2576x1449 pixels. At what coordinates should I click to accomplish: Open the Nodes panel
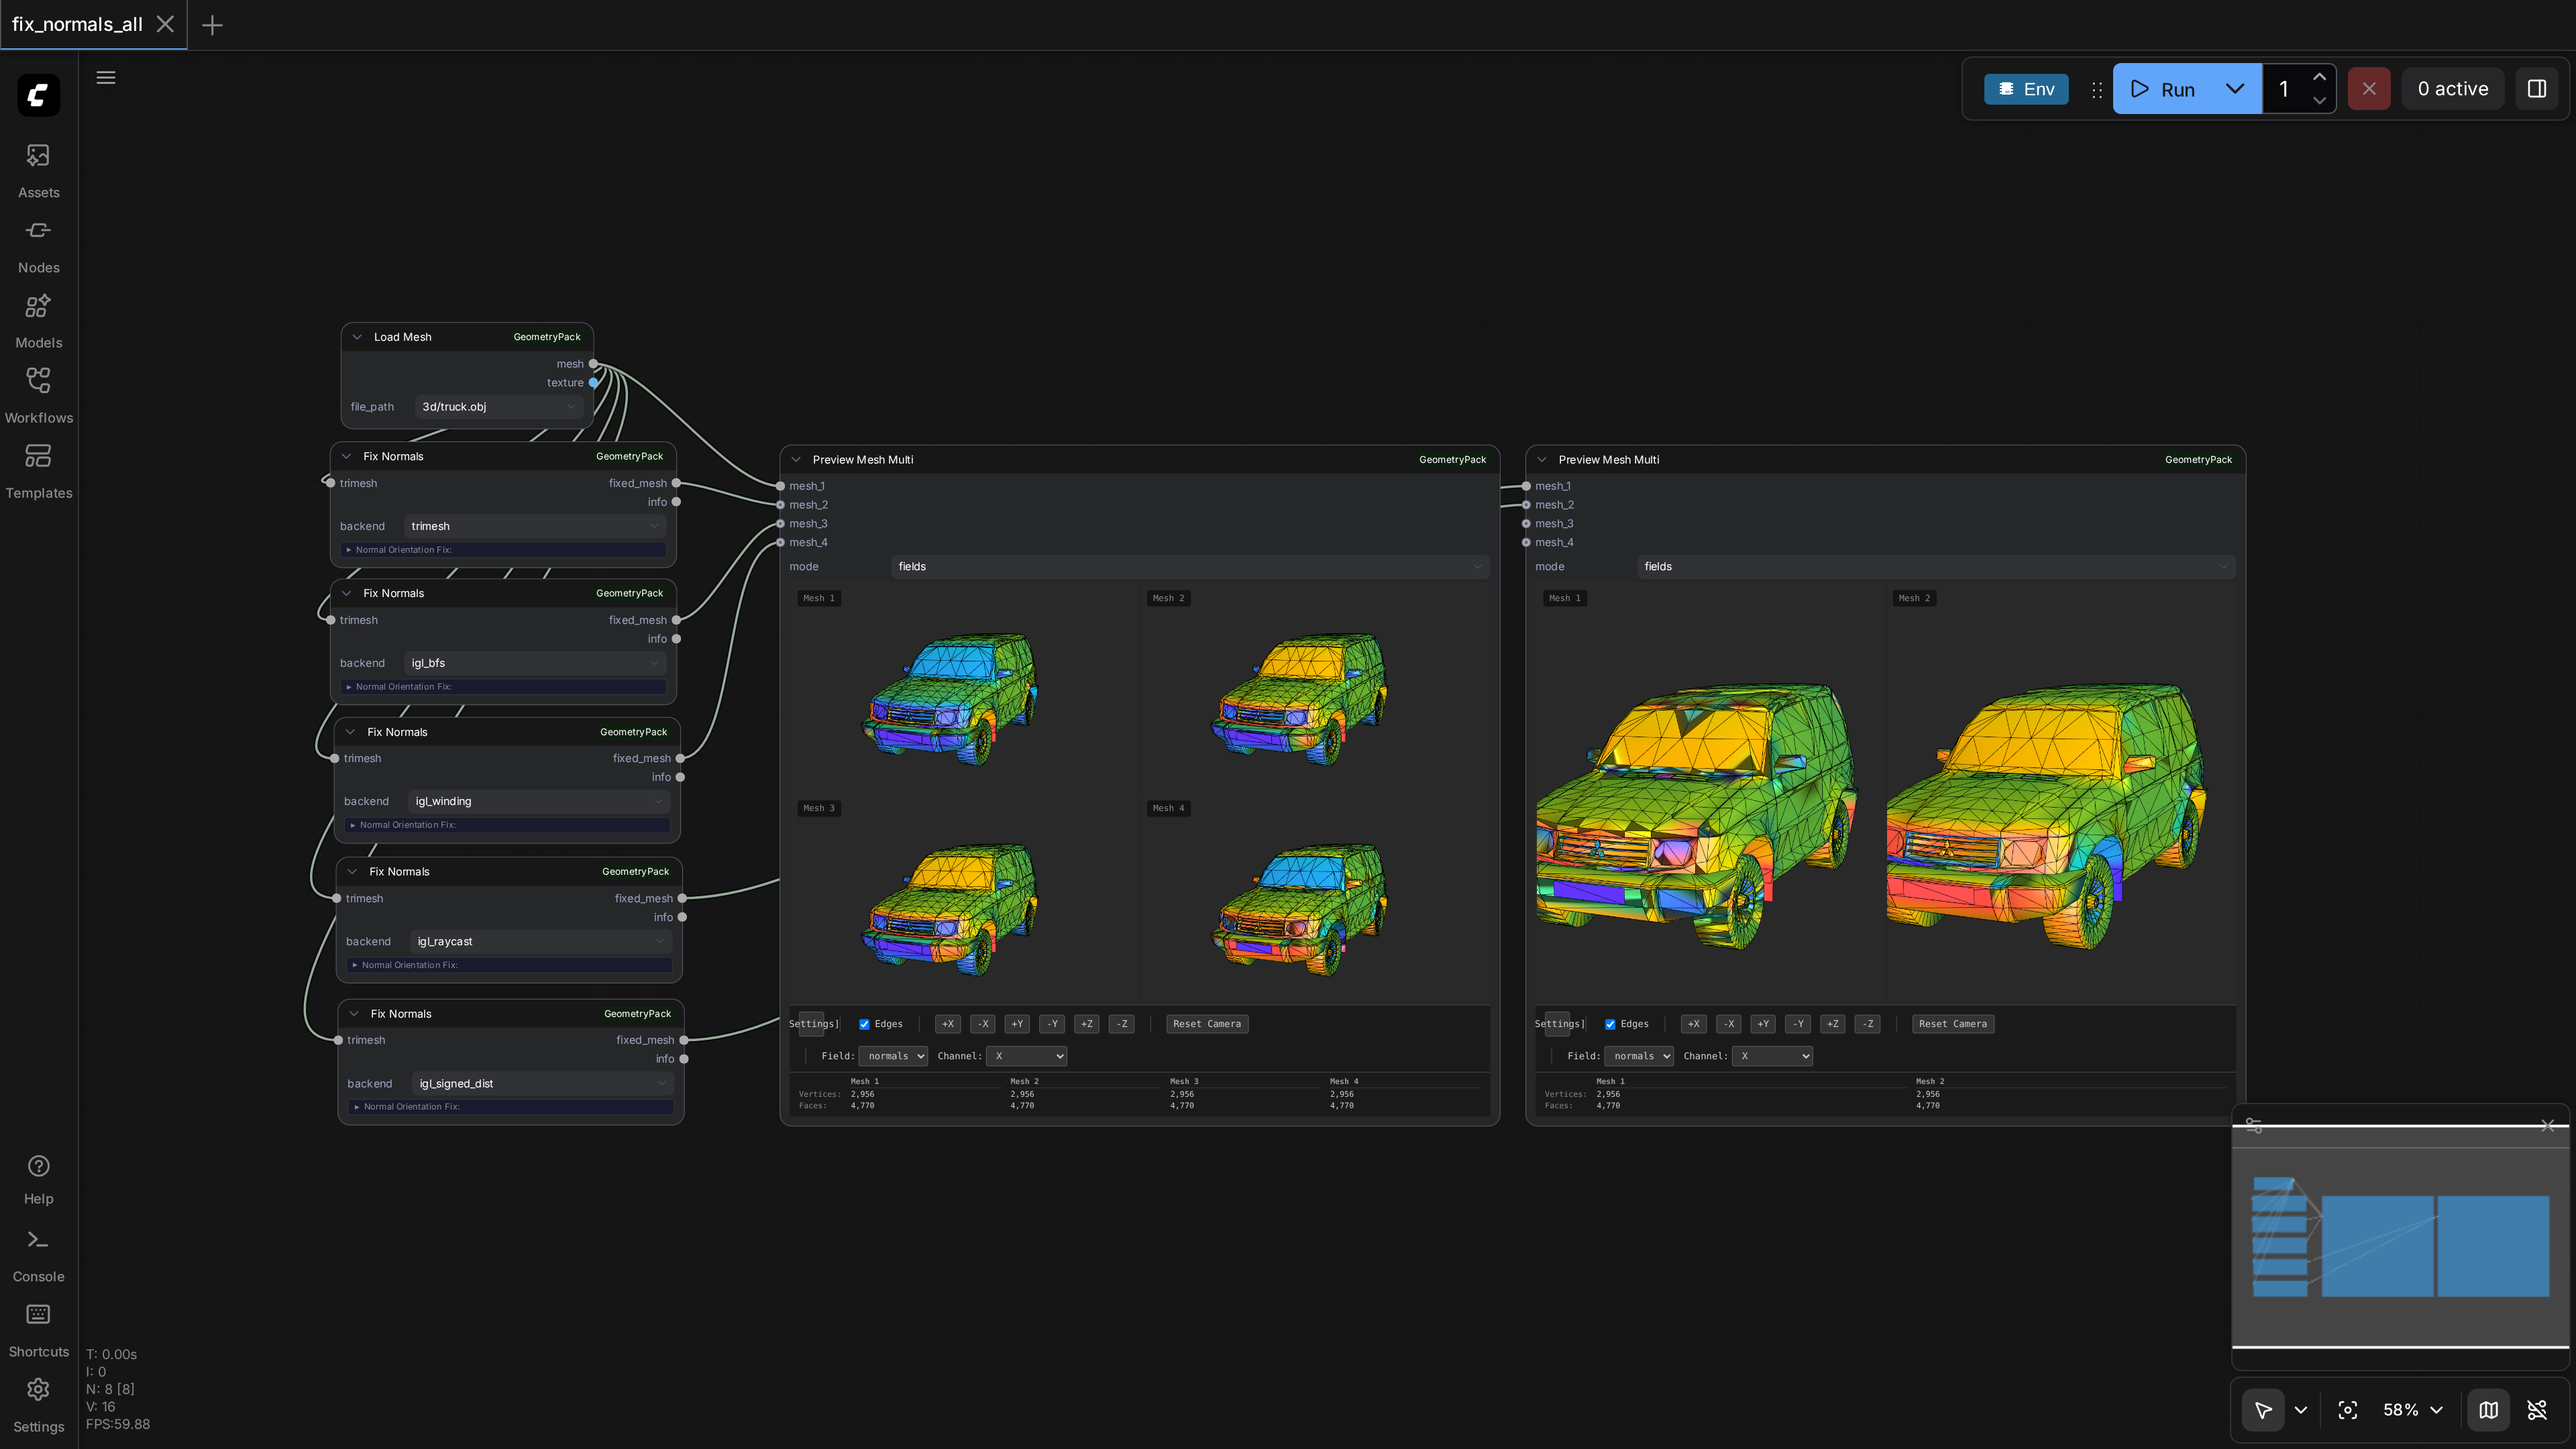38,245
